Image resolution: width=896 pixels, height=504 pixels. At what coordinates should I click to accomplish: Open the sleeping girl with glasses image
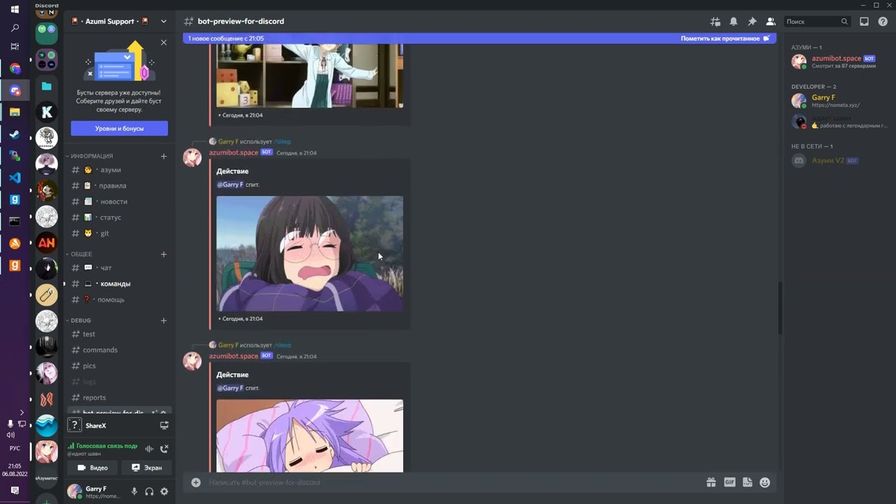pyautogui.click(x=310, y=254)
